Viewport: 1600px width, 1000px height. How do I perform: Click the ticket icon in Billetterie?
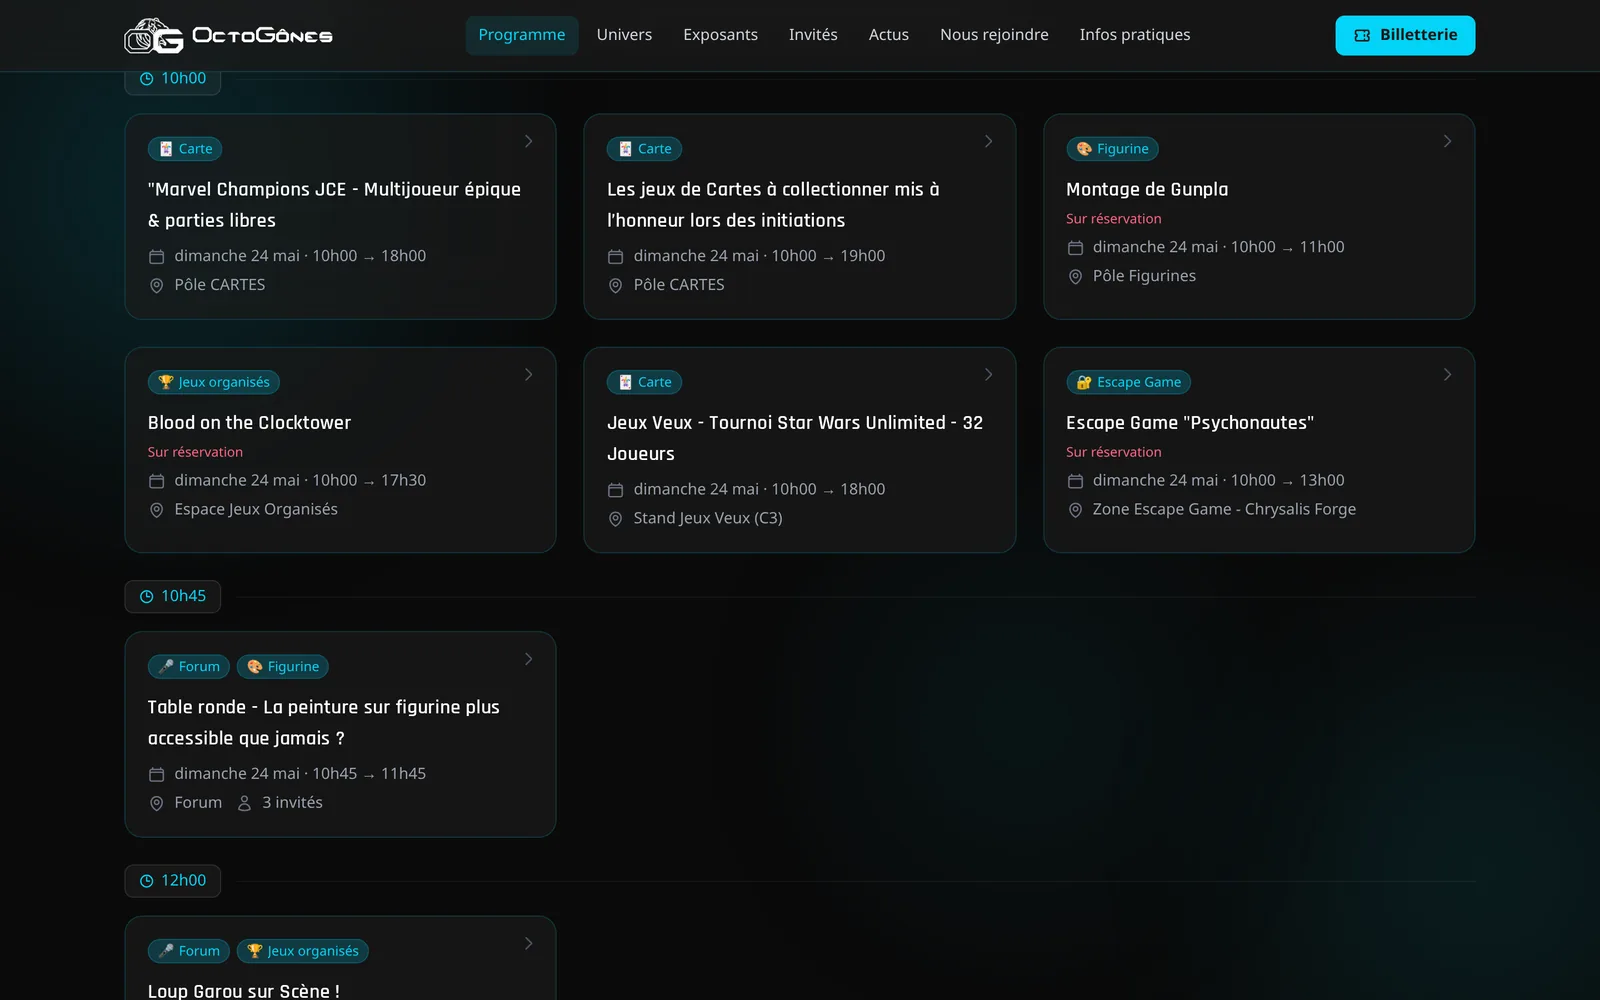pyautogui.click(x=1362, y=35)
